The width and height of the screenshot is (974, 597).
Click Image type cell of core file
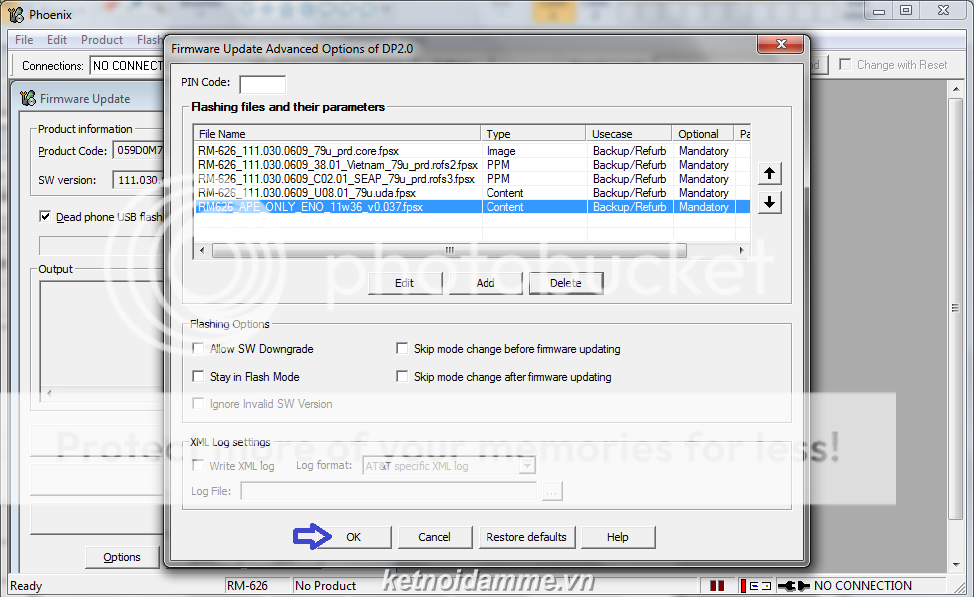point(501,151)
